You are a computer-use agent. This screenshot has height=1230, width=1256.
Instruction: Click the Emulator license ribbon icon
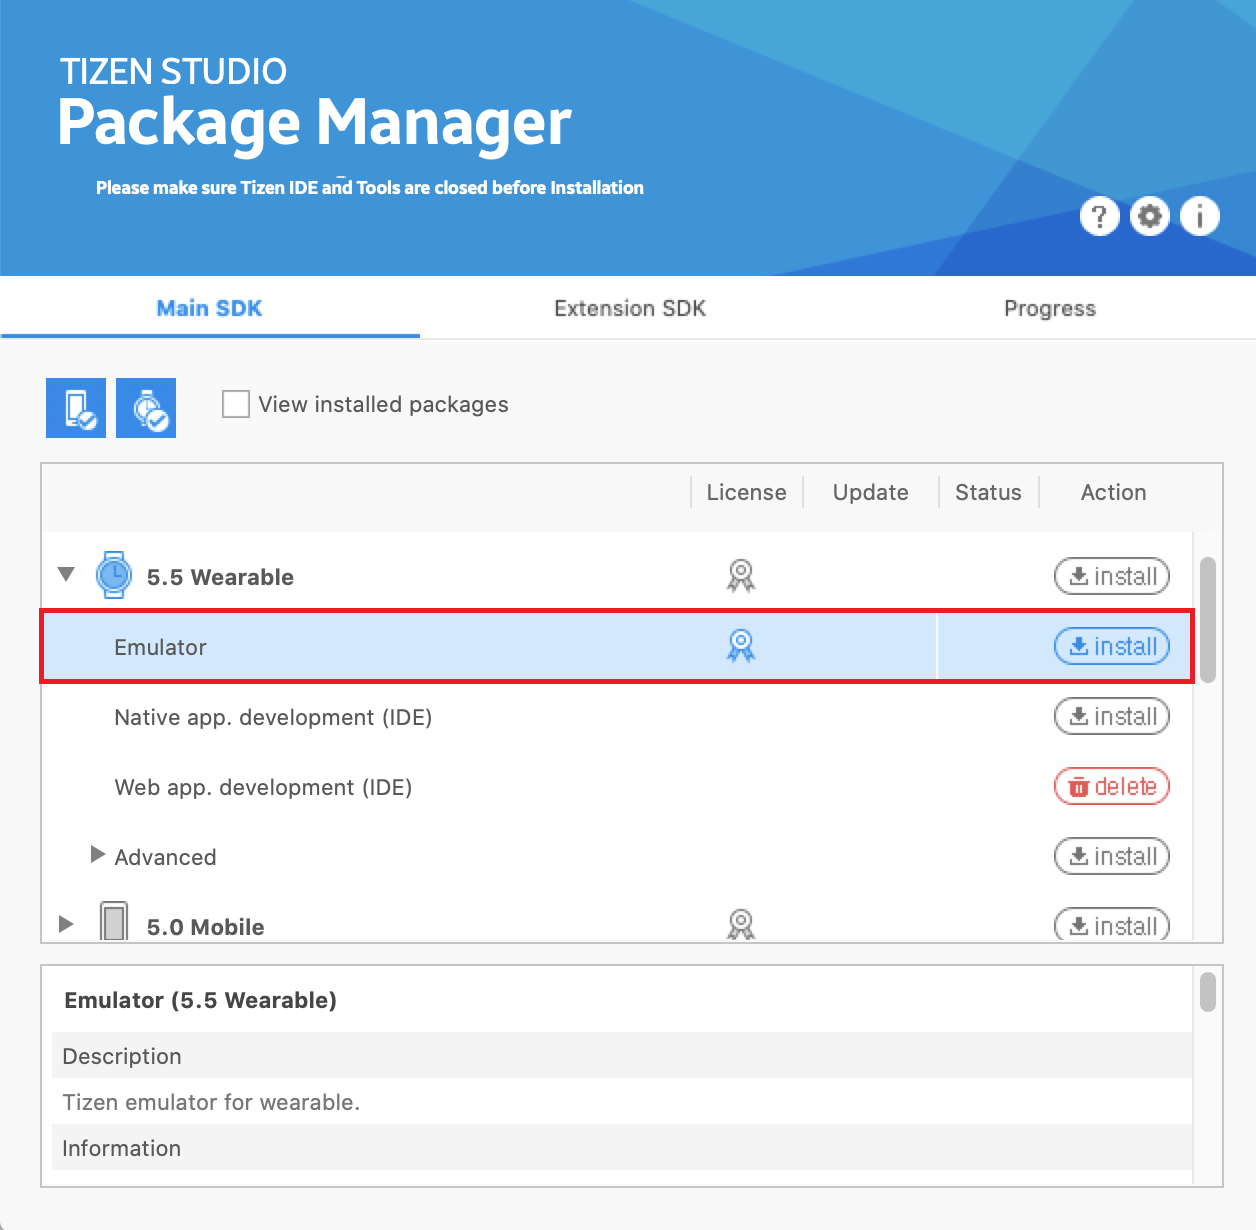741,646
